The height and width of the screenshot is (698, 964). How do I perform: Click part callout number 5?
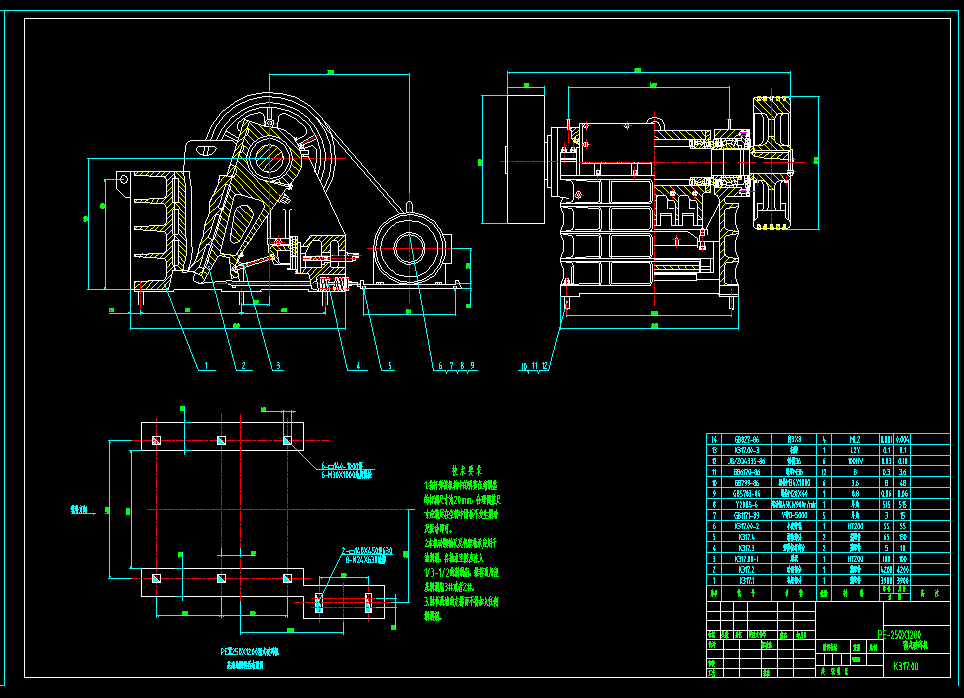389,366
